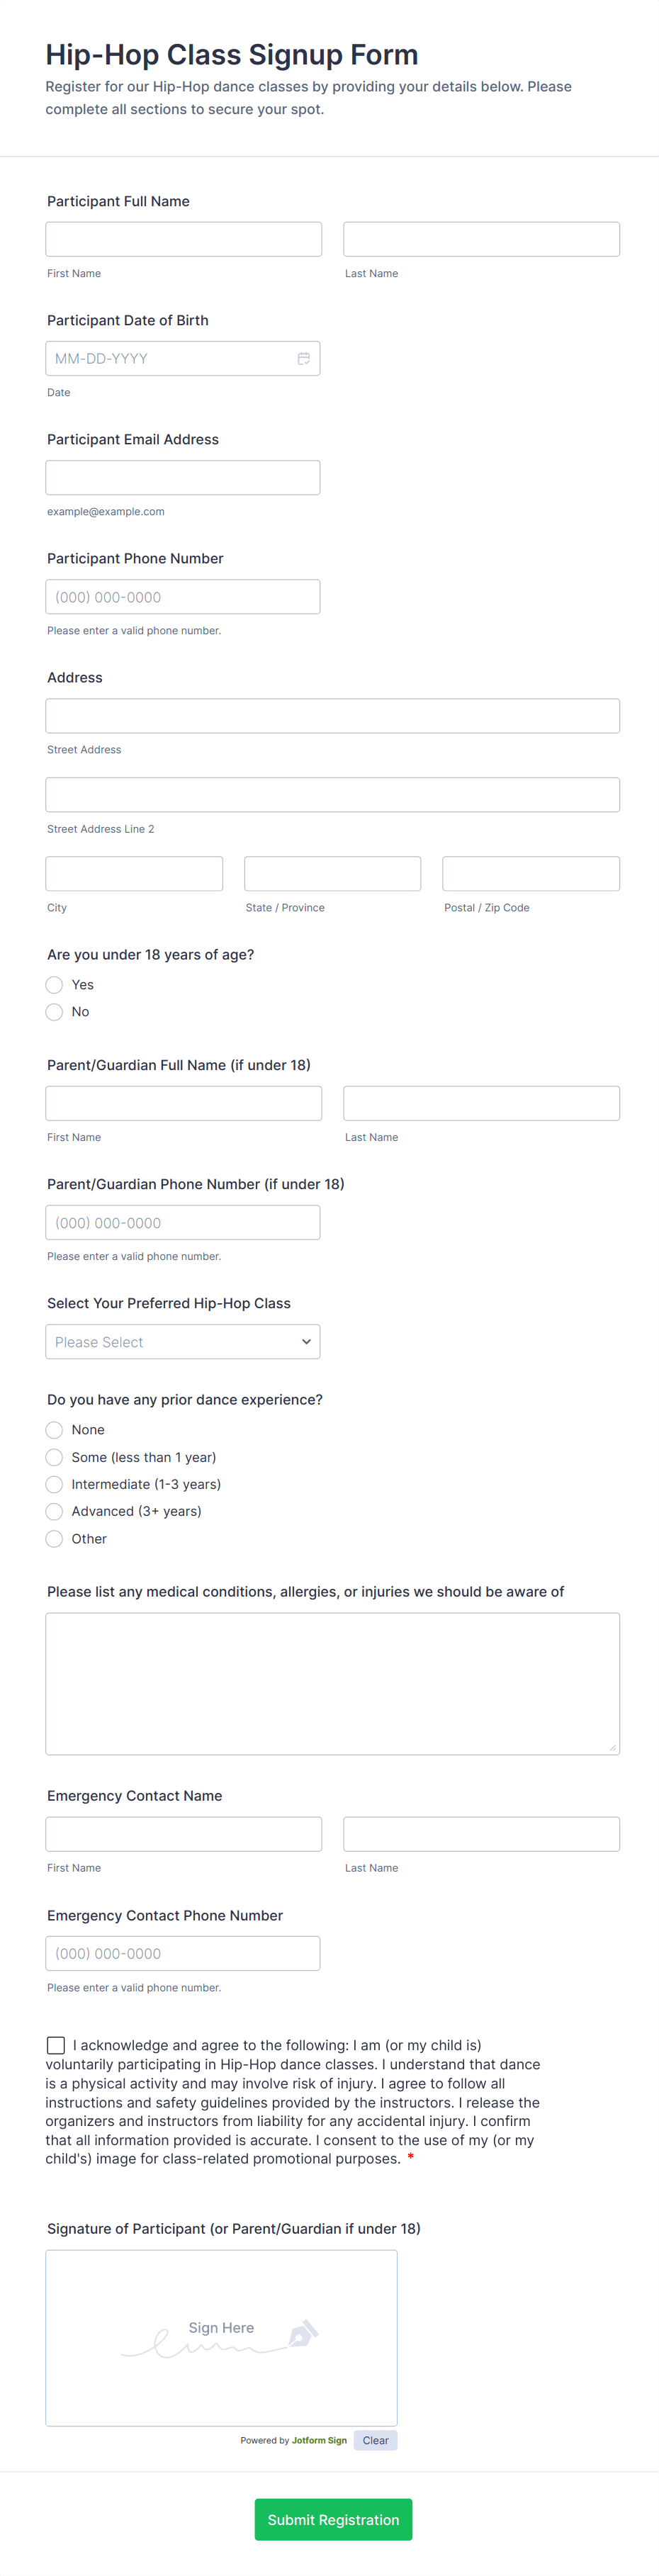Focus the Participant Email Address field
The height and width of the screenshot is (2576, 659).
tap(183, 478)
